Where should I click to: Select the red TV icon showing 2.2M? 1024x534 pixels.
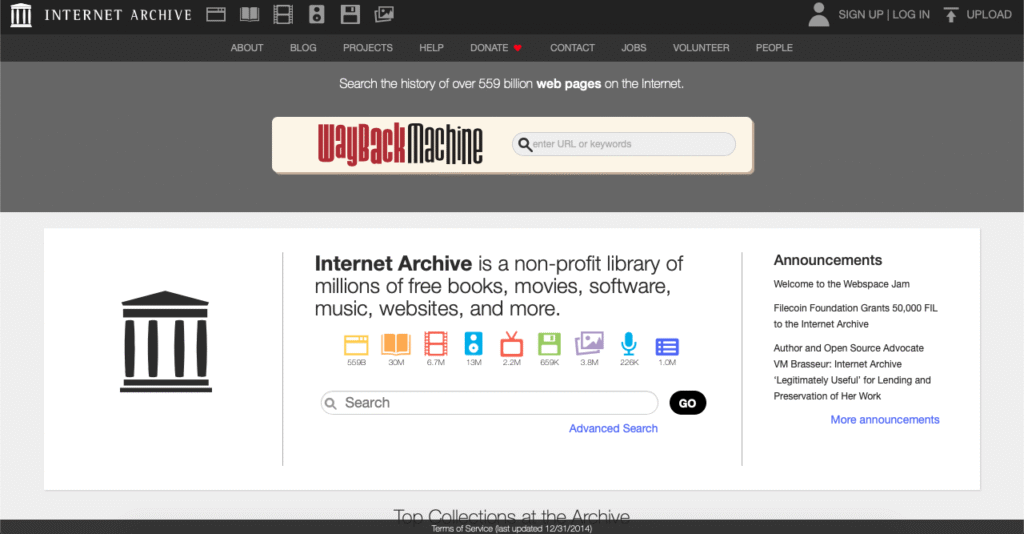[x=511, y=345]
